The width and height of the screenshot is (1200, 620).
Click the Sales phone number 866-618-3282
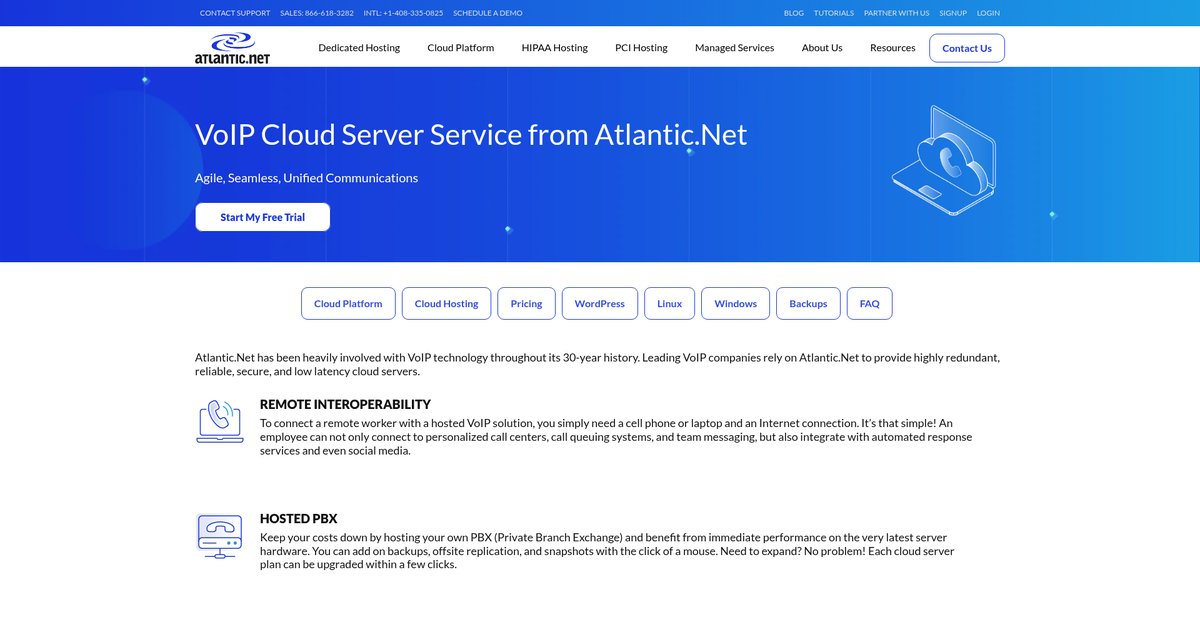point(317,13)
